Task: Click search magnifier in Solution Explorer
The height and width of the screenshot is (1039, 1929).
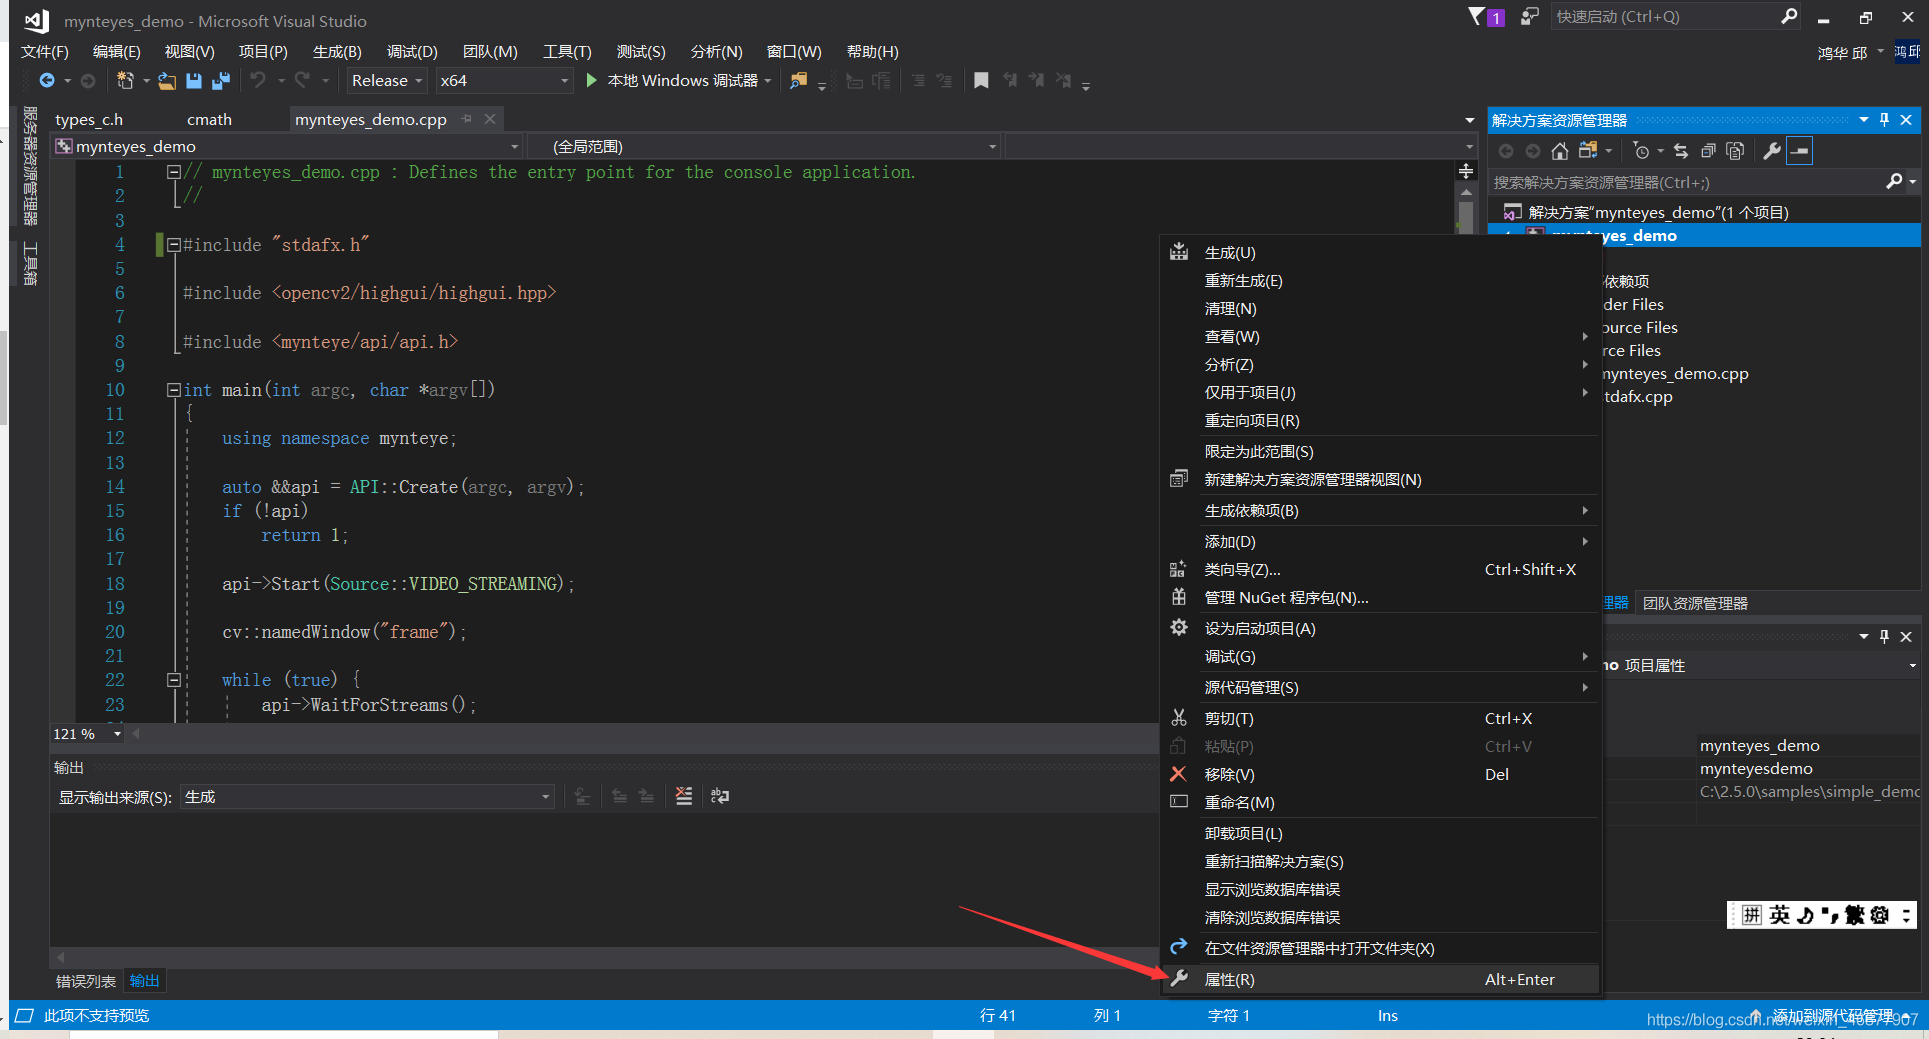Action: coord(1894,182)
